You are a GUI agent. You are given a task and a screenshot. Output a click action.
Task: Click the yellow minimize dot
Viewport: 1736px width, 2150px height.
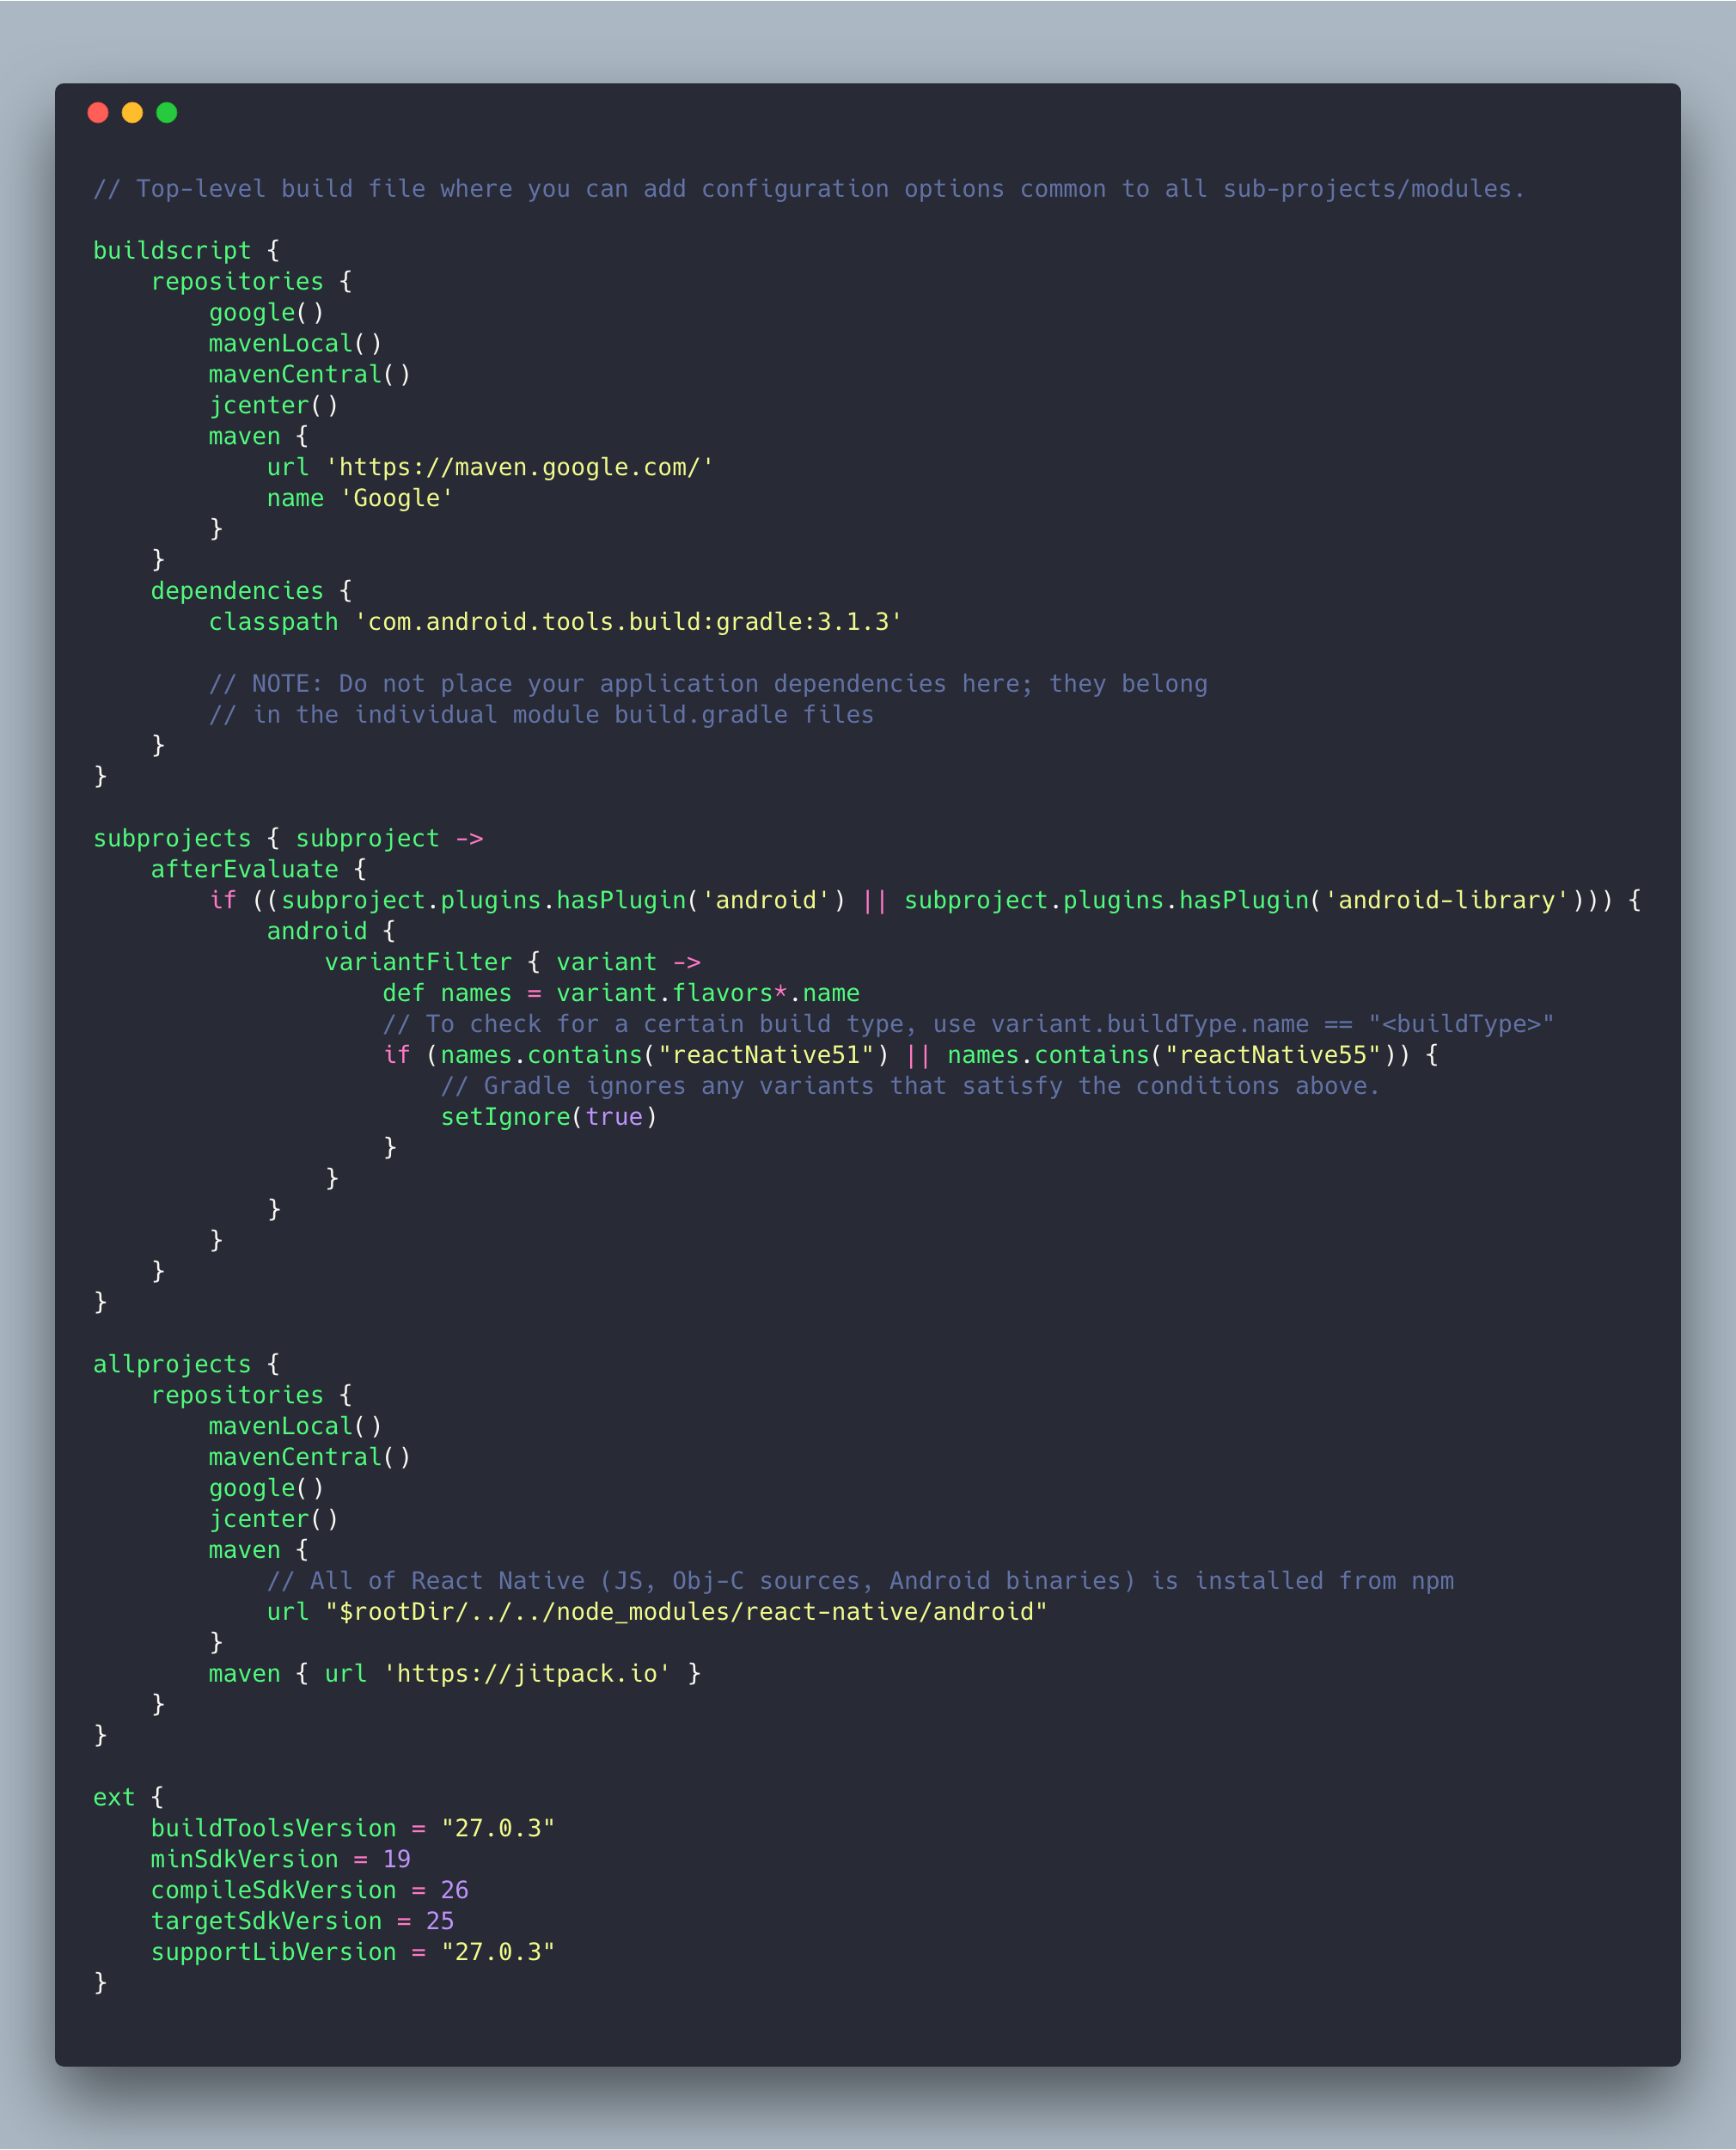click(x=132, y=113)
